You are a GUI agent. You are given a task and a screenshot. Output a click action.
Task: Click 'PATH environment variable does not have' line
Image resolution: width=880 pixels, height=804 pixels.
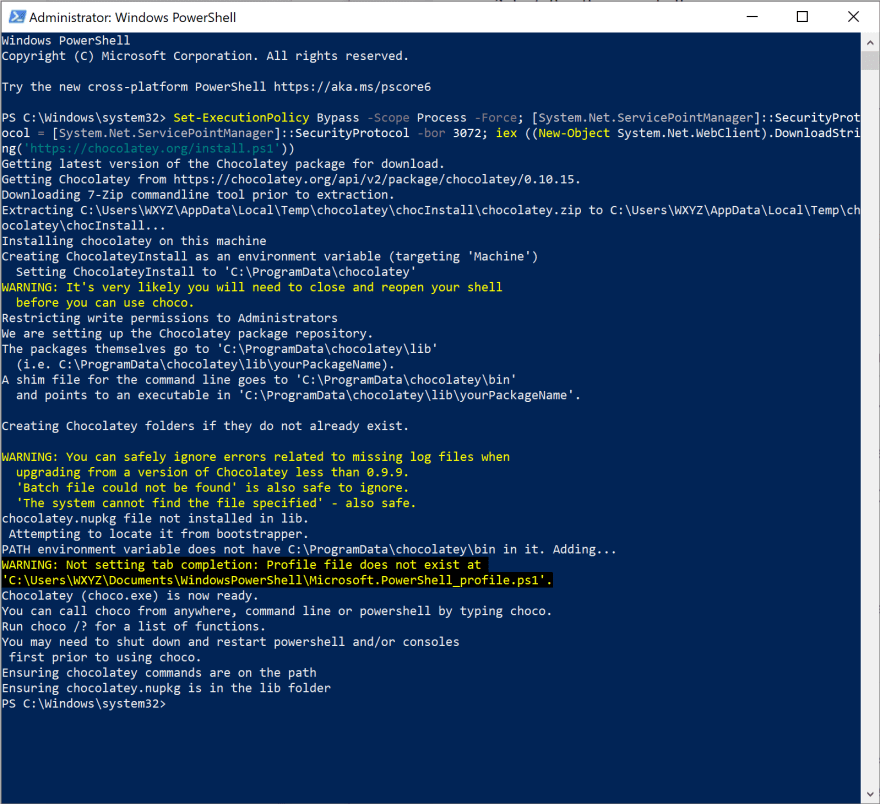[x=309, y=550]
